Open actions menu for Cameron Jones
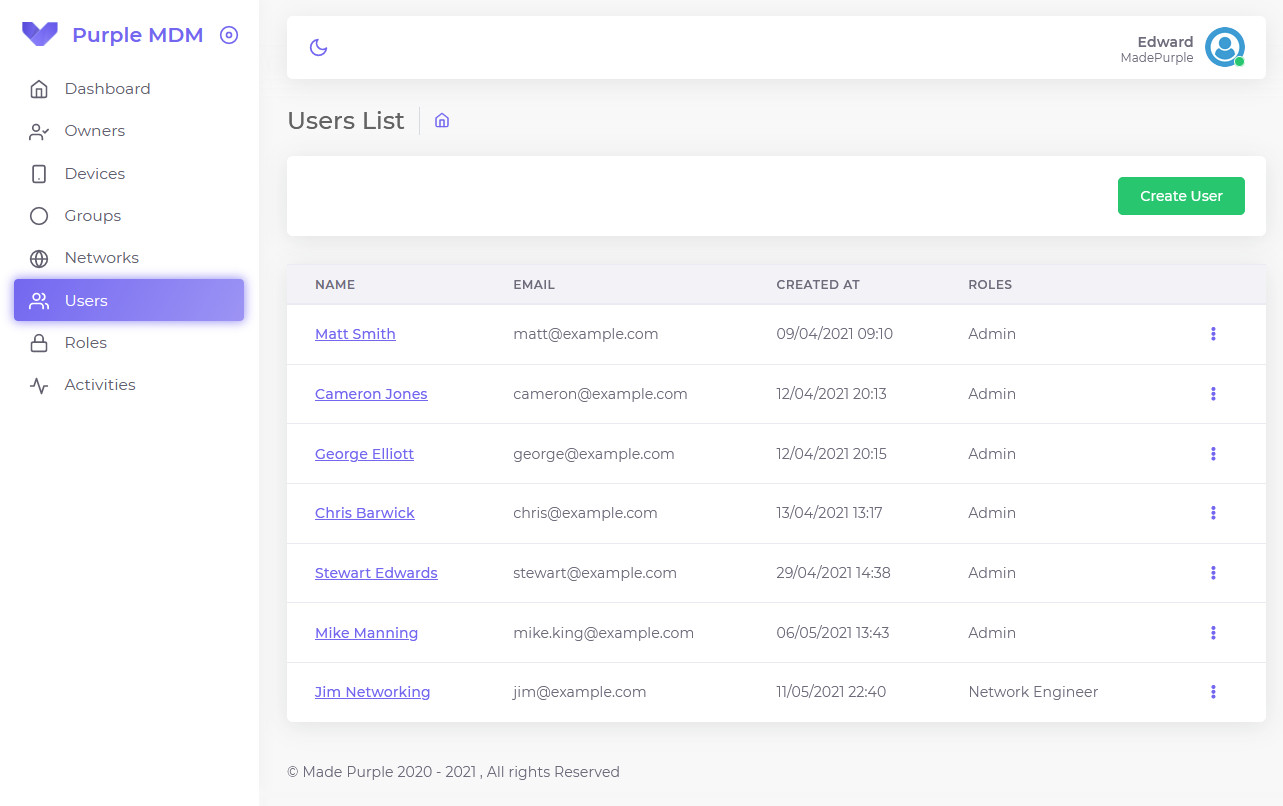This screenshot has height=806, width=1283. tap(1213, 394)
